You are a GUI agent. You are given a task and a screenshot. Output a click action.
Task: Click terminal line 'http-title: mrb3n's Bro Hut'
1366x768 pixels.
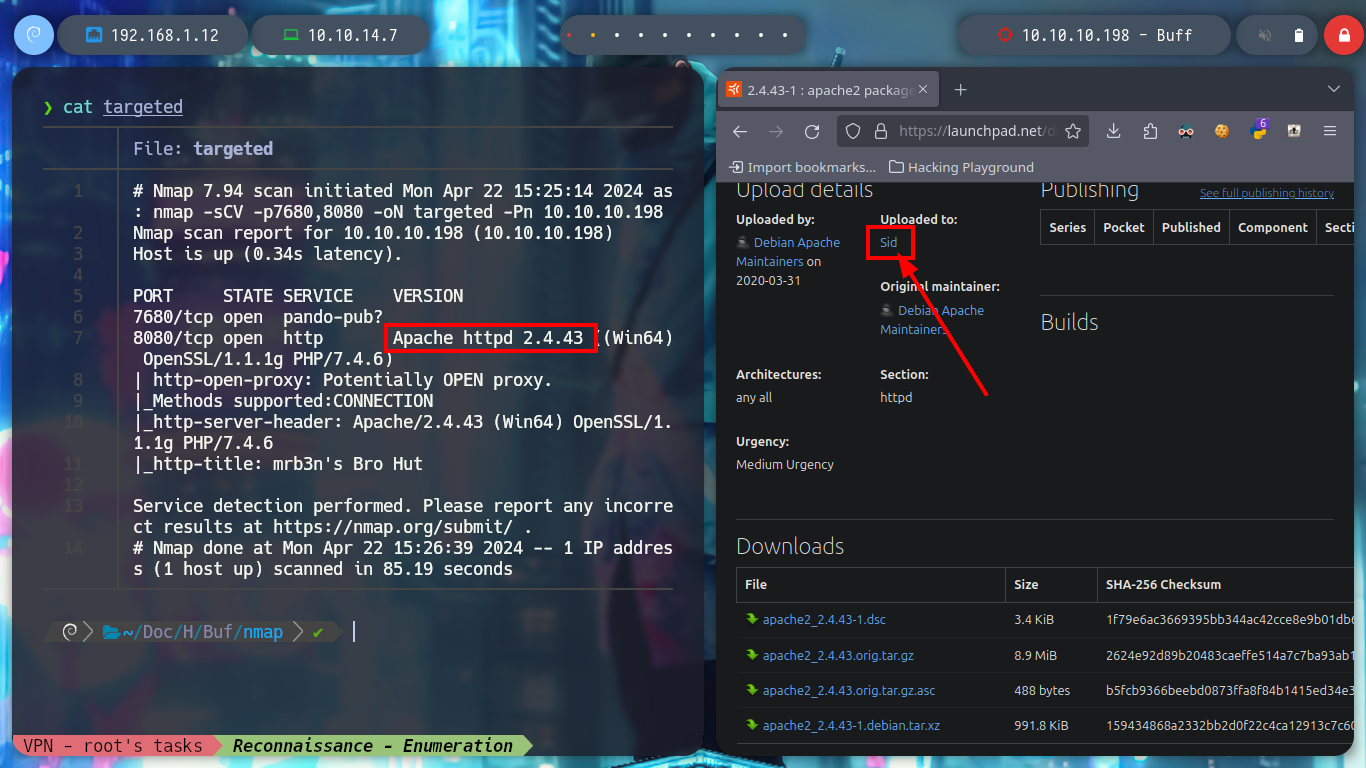[278, 464]
